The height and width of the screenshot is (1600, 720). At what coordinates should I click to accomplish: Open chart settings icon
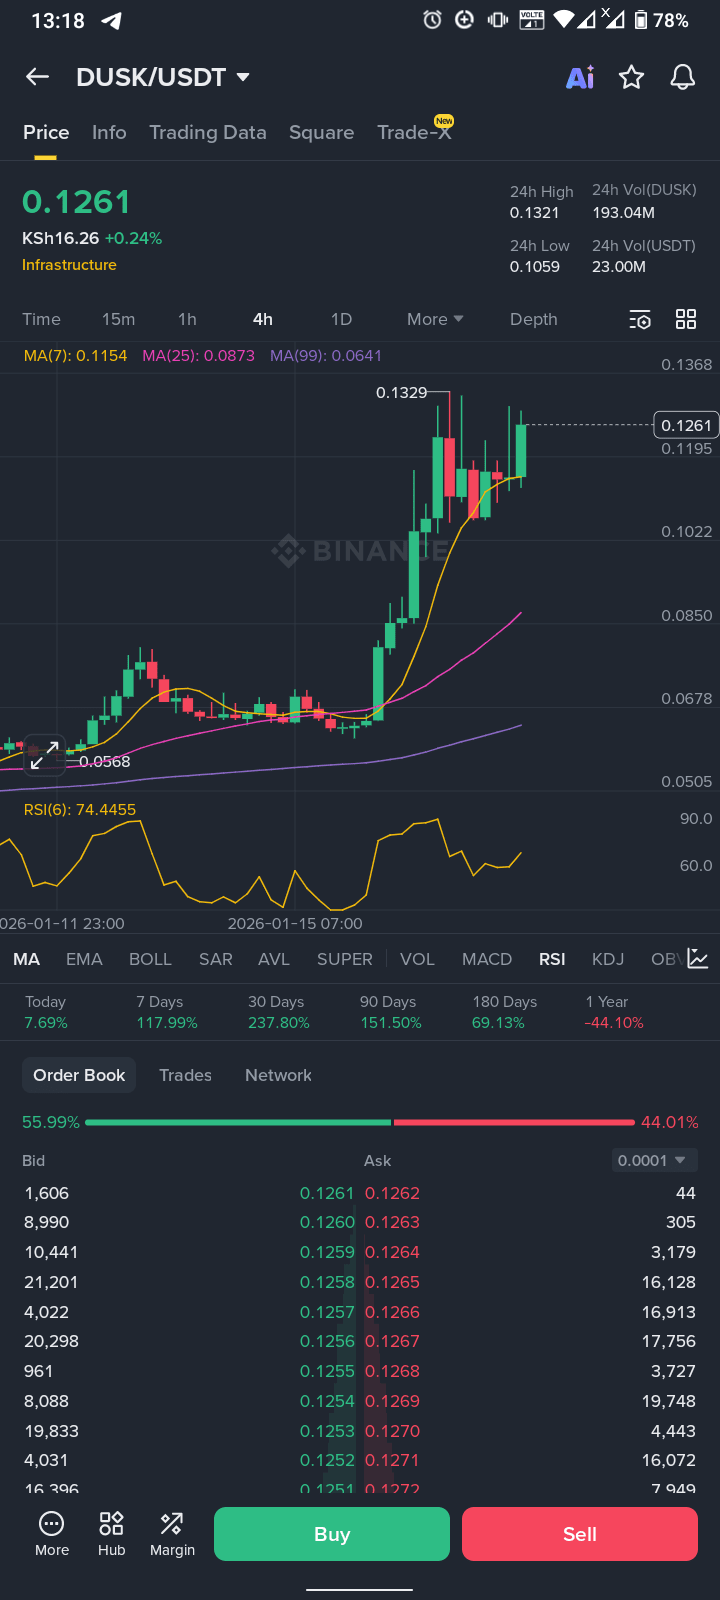(x=640, y=319)
